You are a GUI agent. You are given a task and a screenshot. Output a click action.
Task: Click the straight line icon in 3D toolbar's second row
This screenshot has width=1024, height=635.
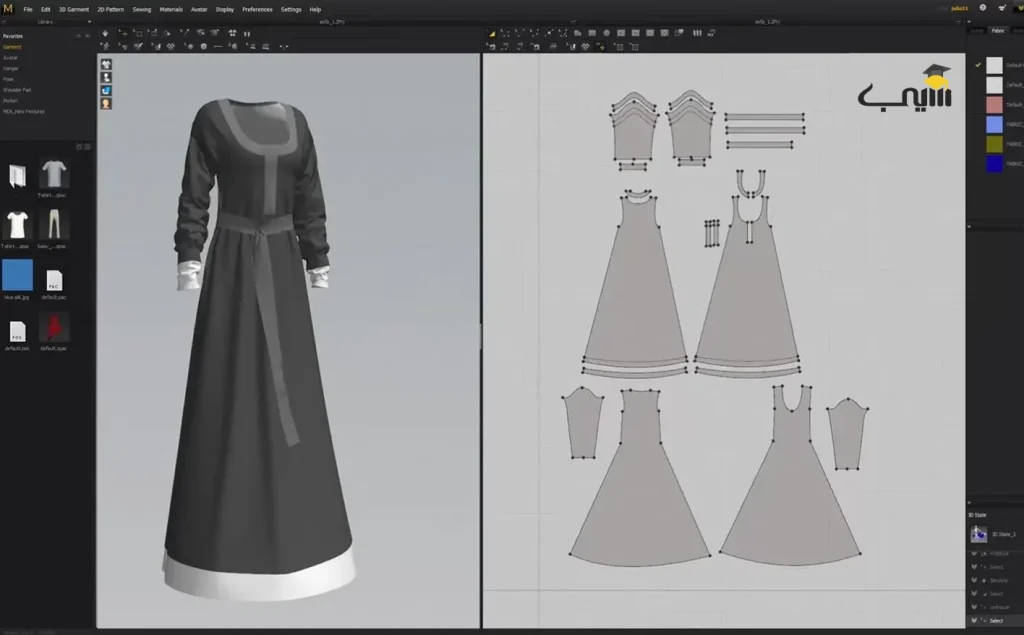[x=217, y=46]
